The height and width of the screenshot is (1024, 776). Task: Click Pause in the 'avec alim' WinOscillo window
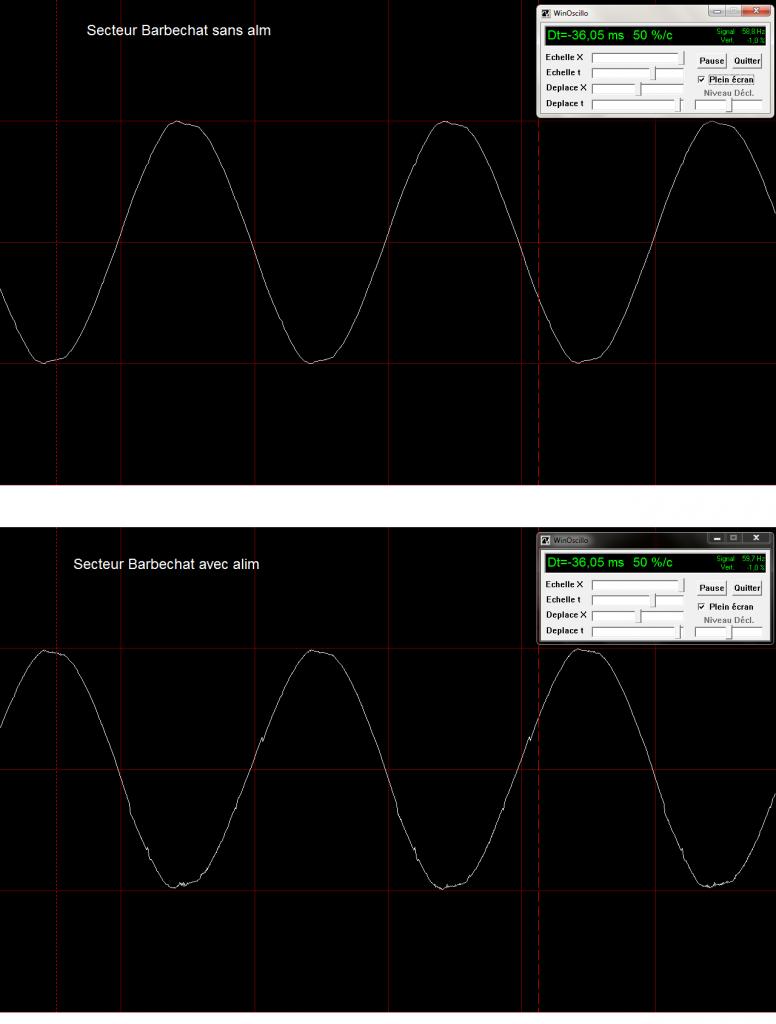(x=711, y=588)
